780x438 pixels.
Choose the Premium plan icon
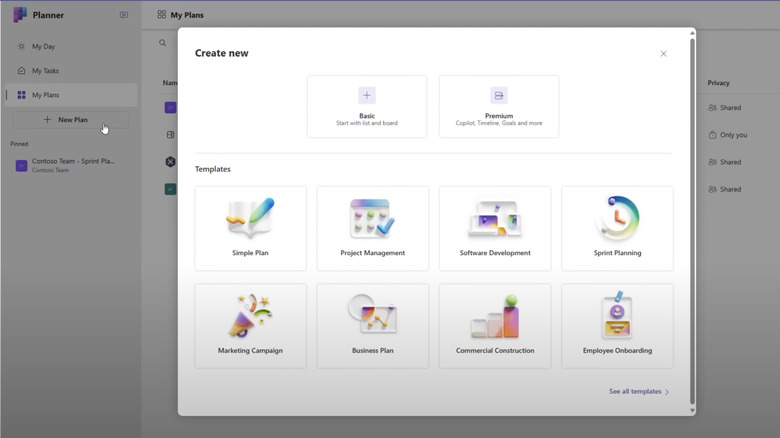[498, 95]
